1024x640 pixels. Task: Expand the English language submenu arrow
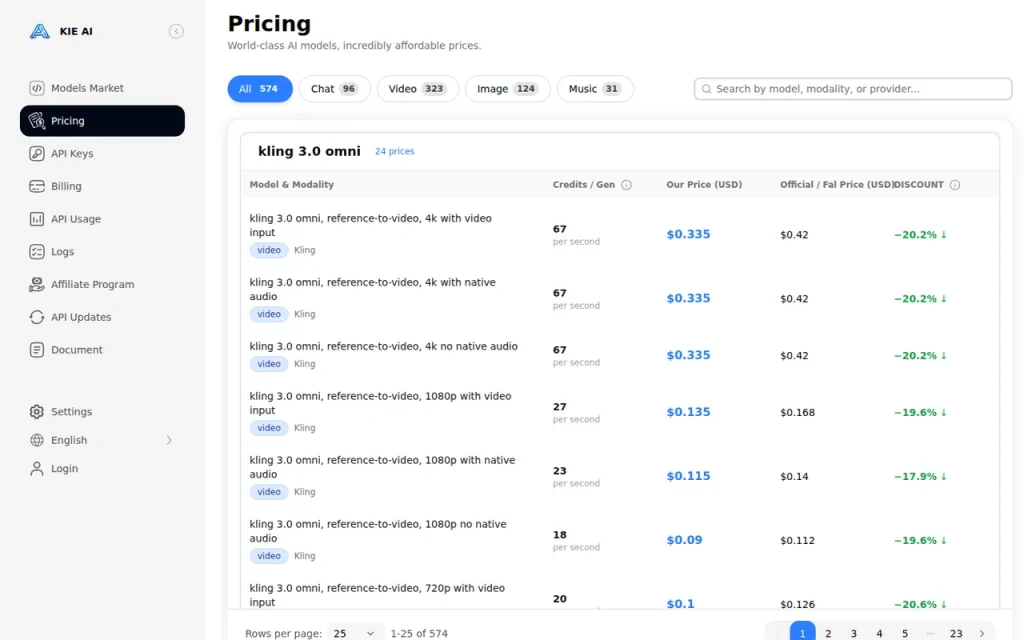(x=168, y=440)
